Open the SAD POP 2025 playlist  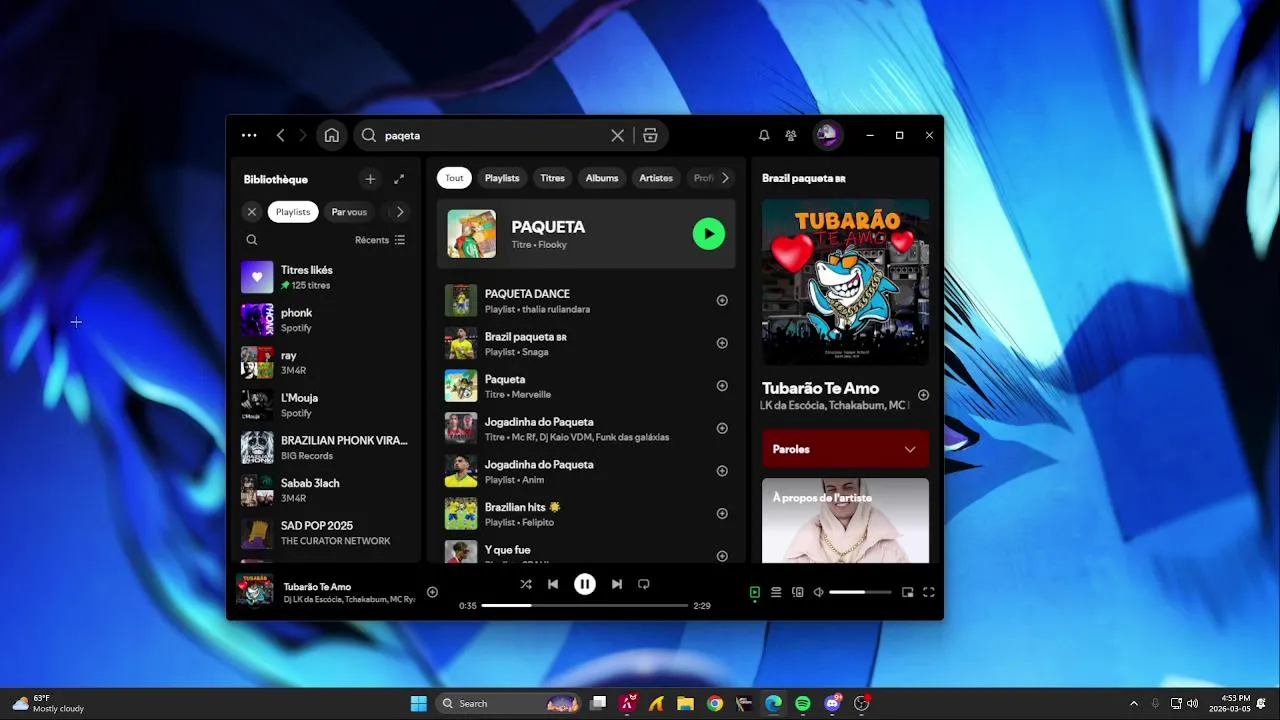tap(325, 533)
